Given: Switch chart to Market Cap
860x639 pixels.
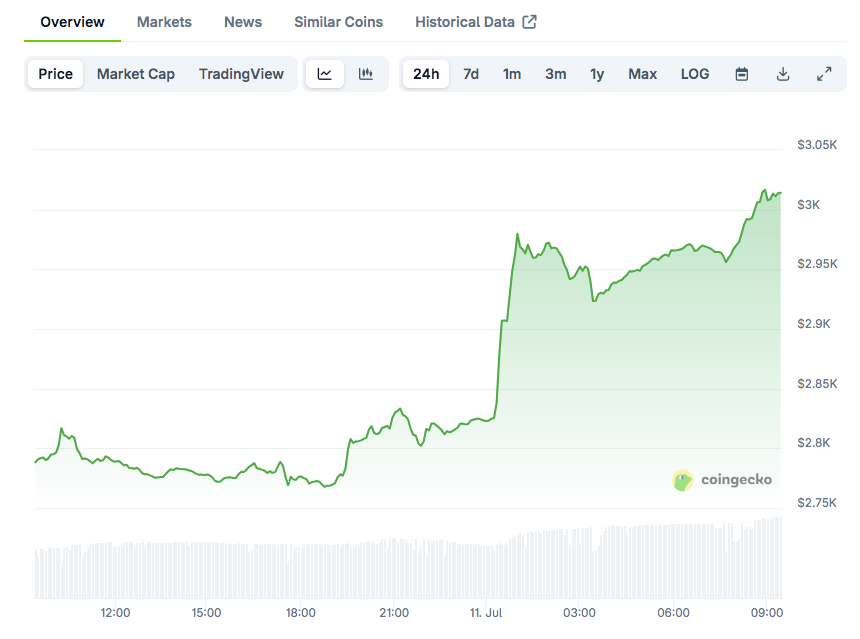Looking at the screenshot, I should (136, 74).
